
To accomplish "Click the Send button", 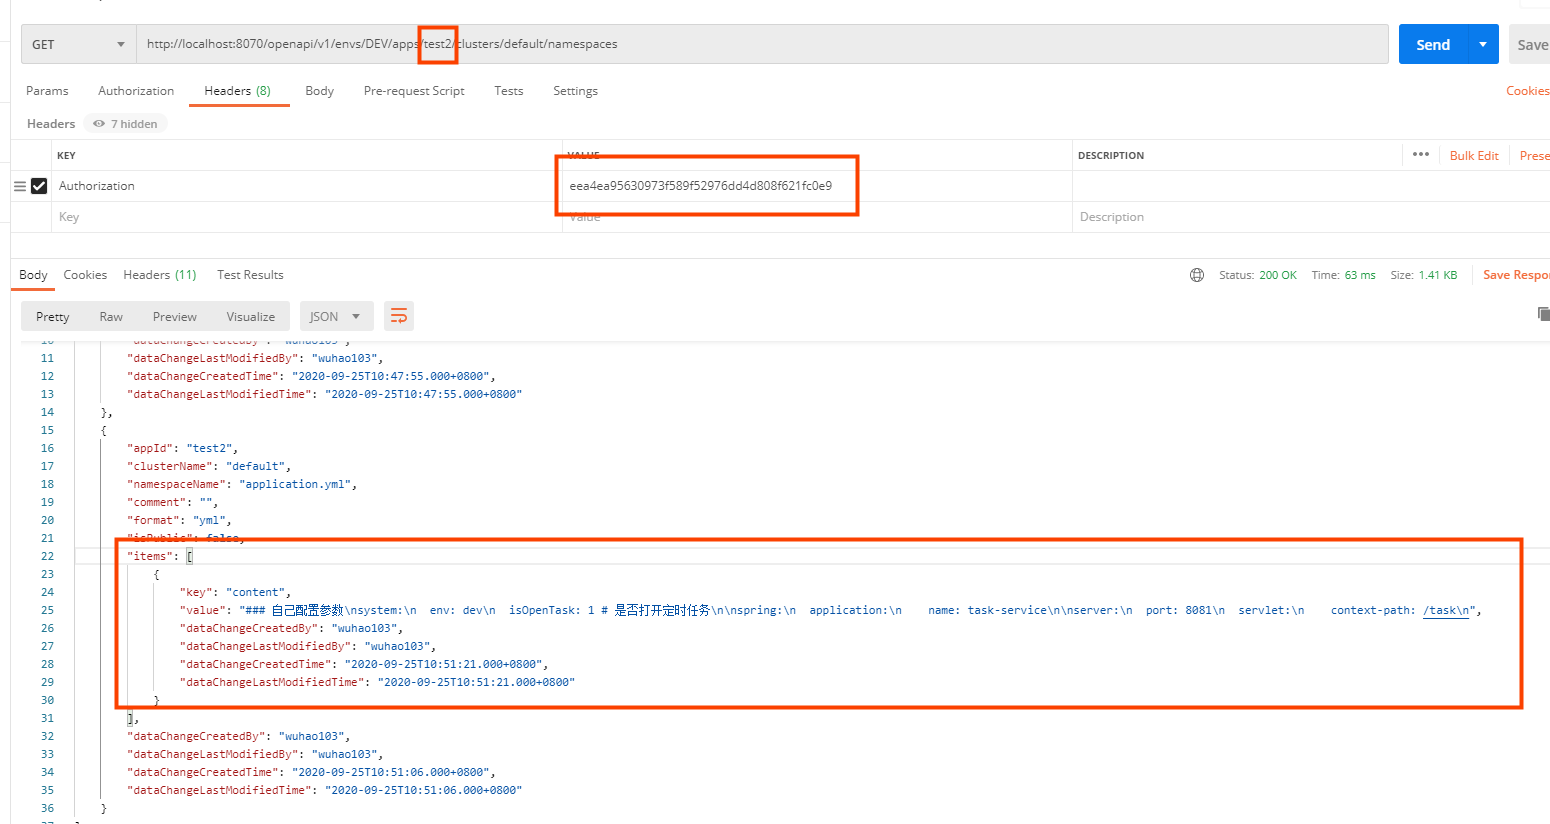I will (1433, 44).
